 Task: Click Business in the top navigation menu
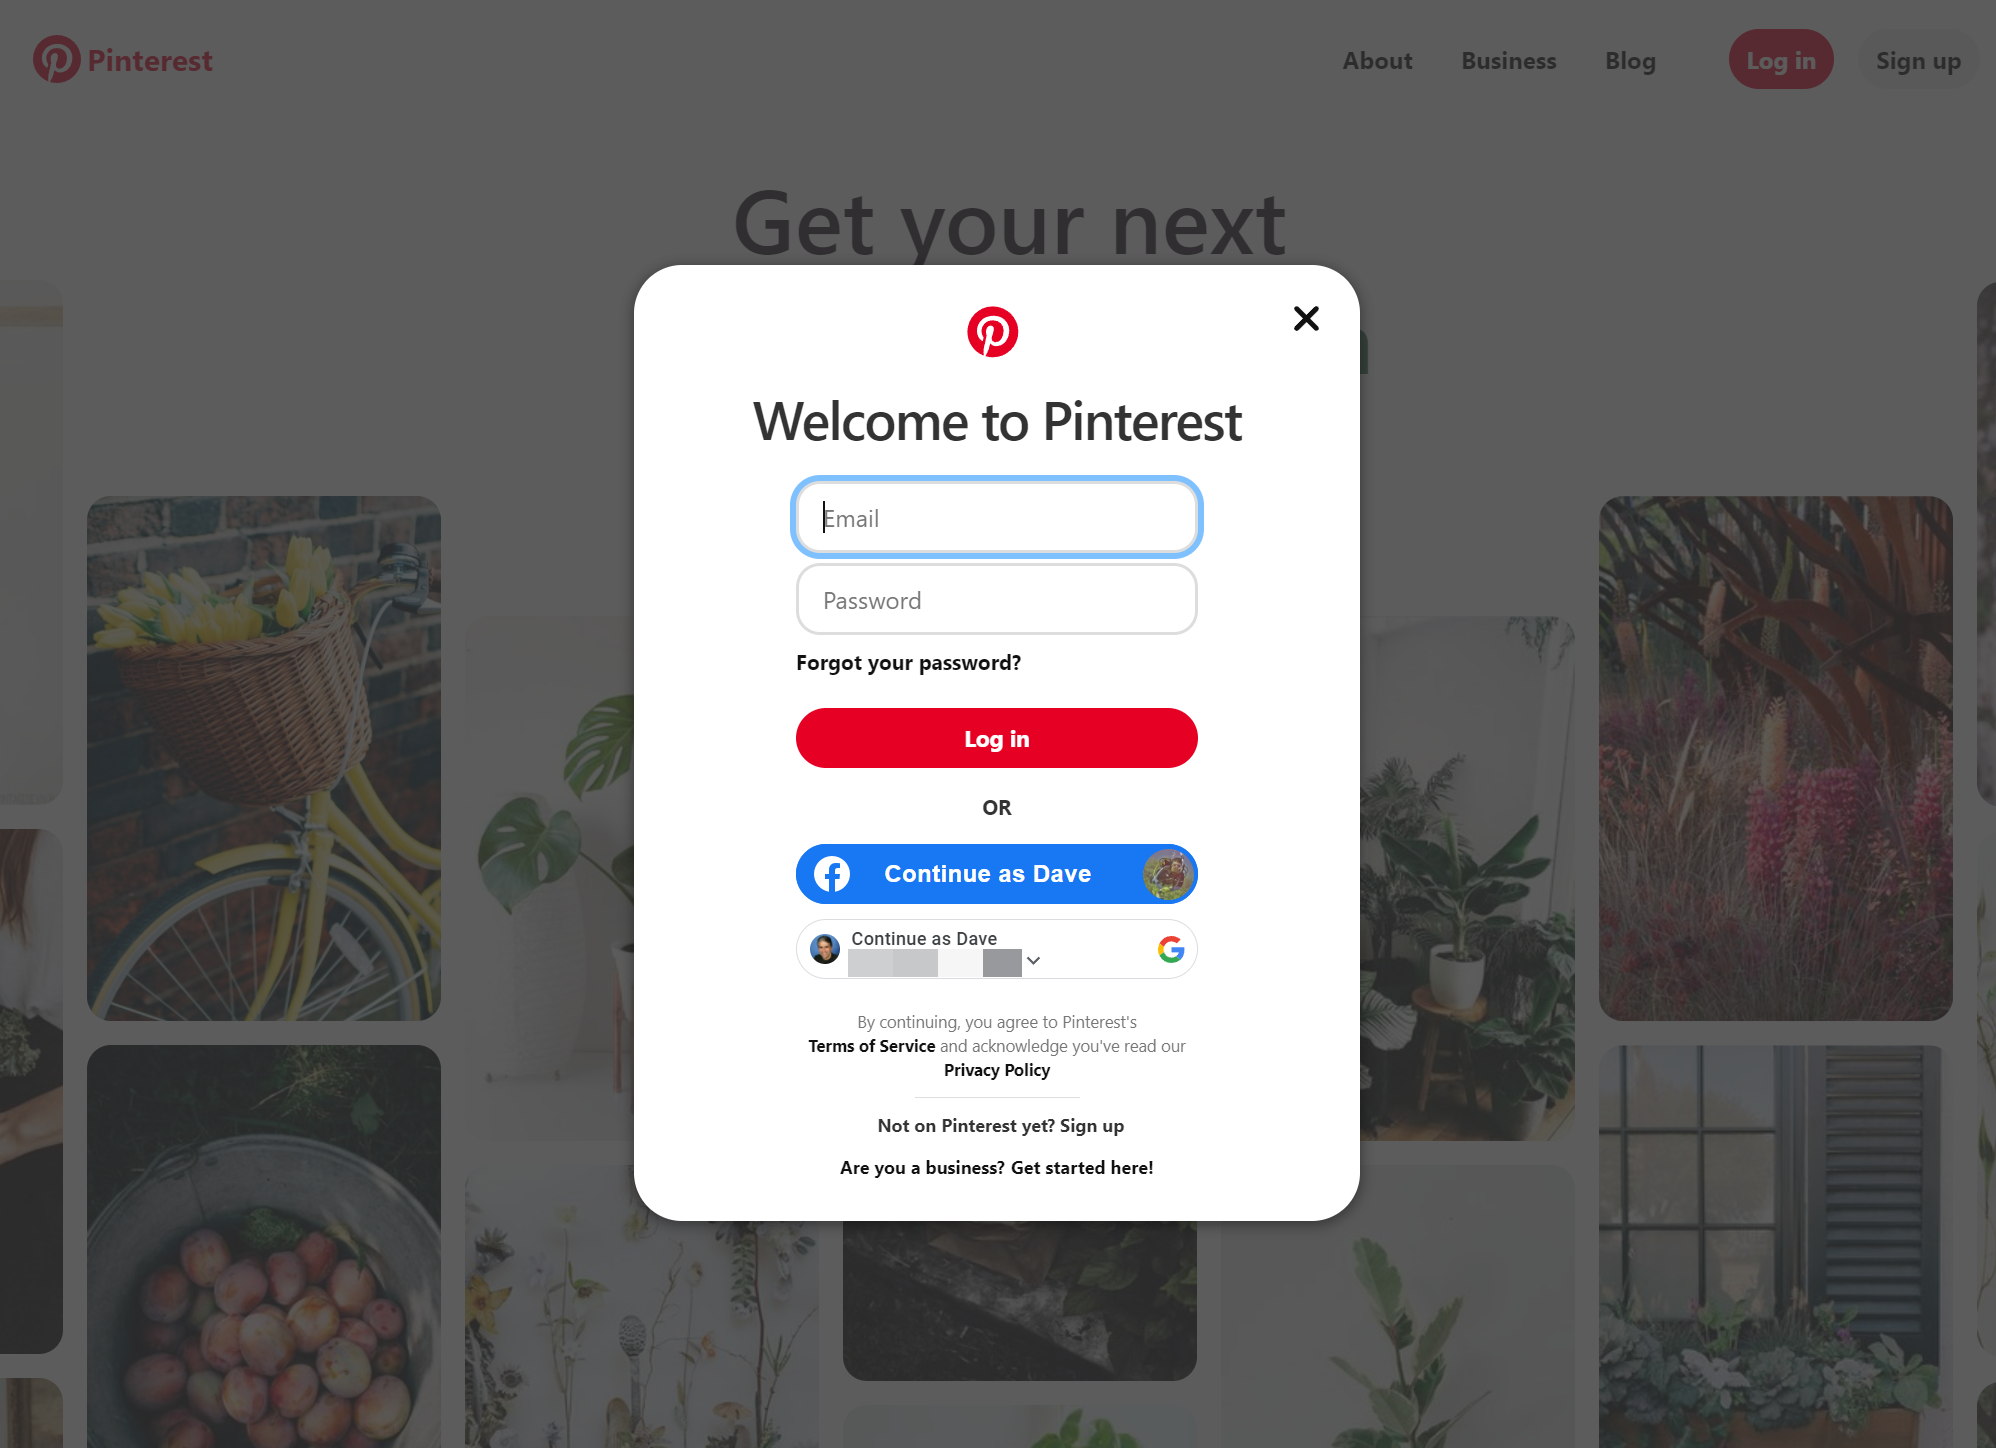[1509, 60]
